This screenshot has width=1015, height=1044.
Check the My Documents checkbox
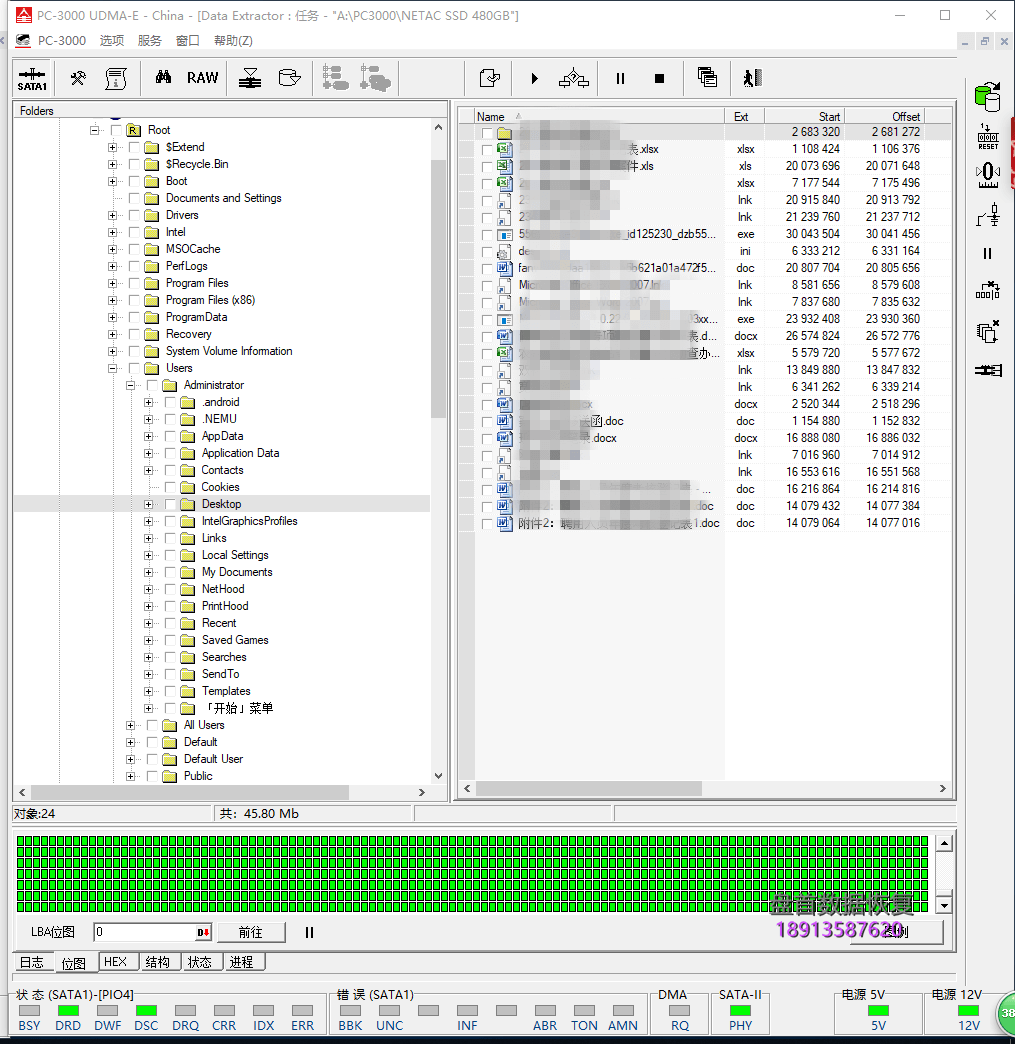[x=170, y=572]
